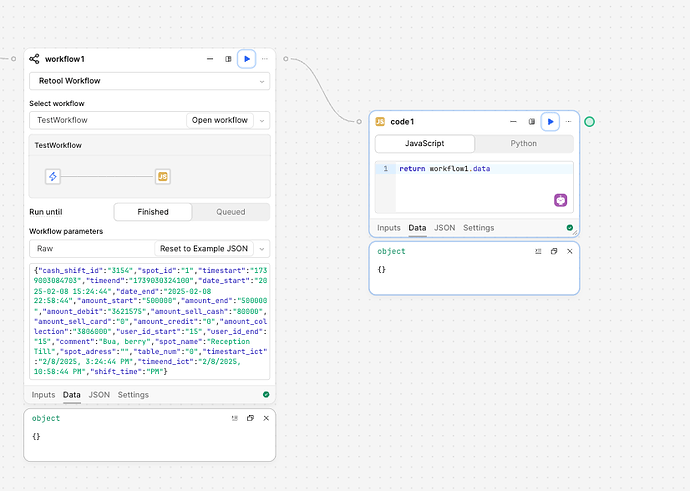Toggle list view in code1 result panel

538,251
